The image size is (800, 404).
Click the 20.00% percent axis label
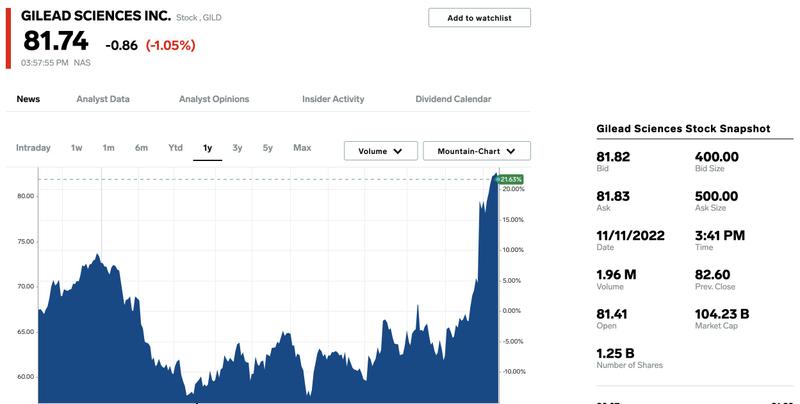[513, 189]
